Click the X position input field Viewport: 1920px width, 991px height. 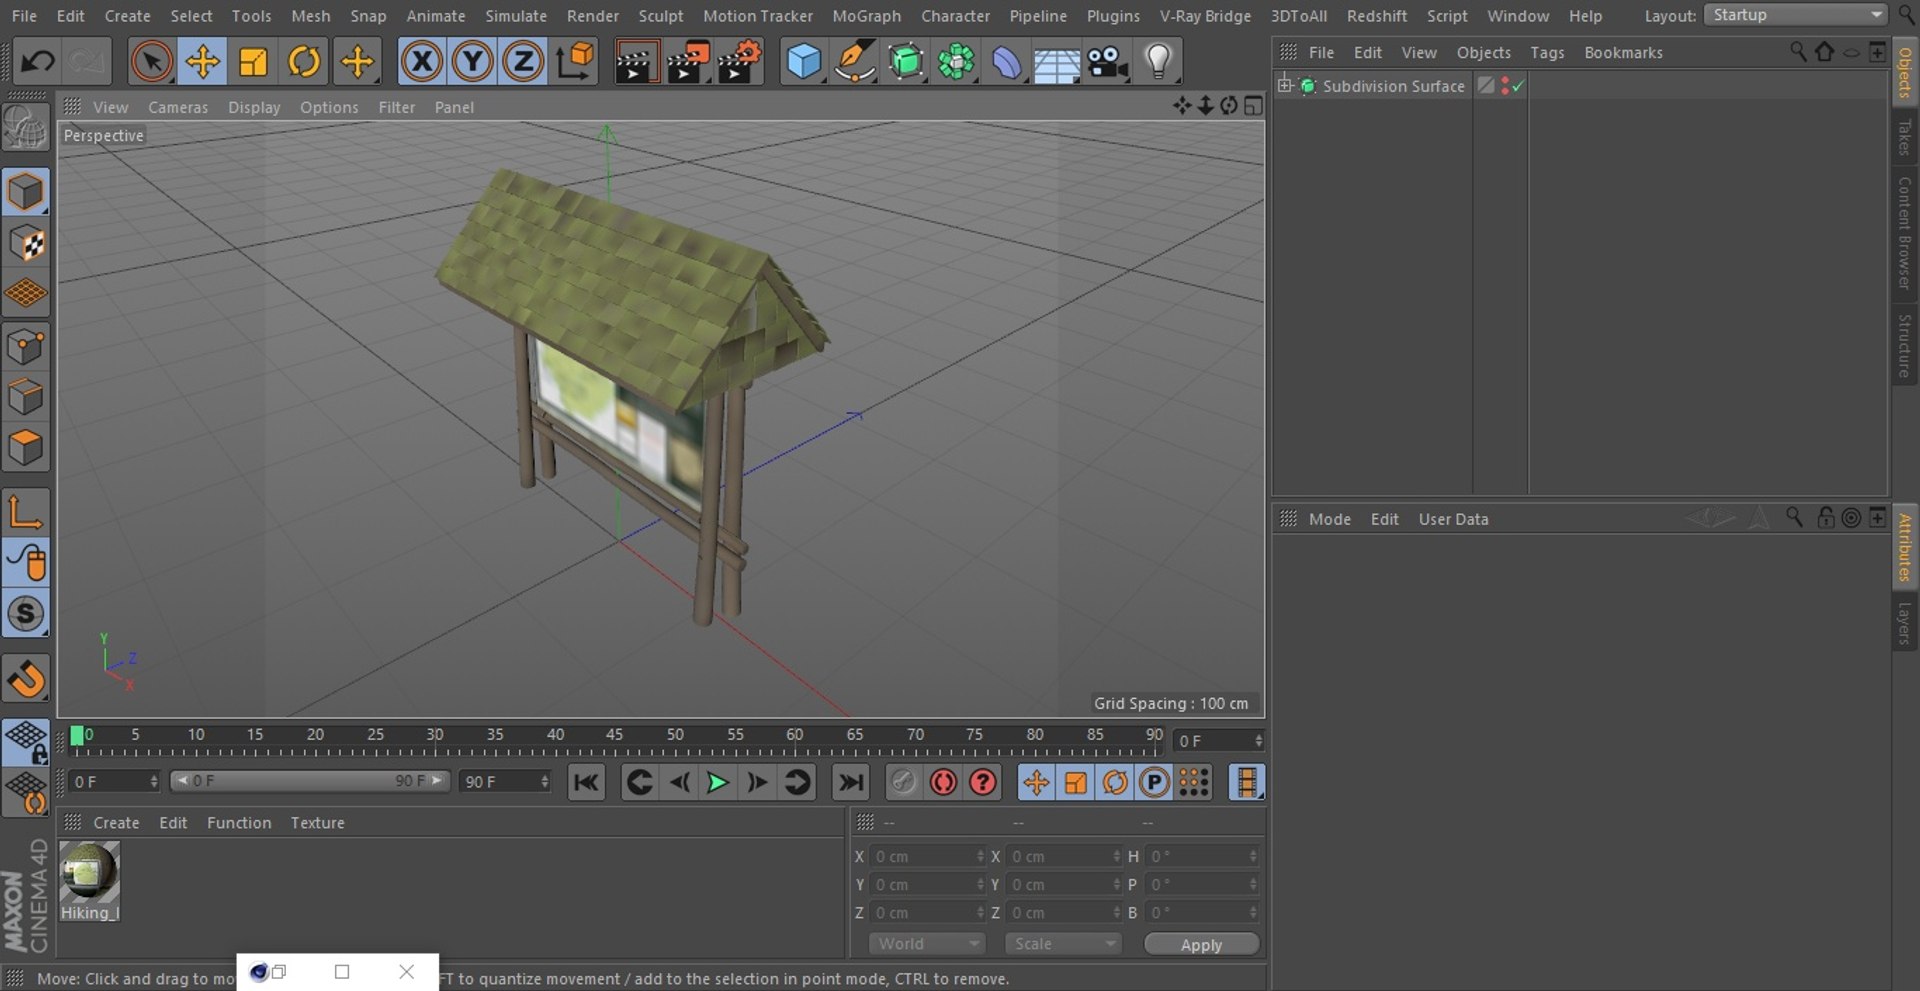point(927,856)
